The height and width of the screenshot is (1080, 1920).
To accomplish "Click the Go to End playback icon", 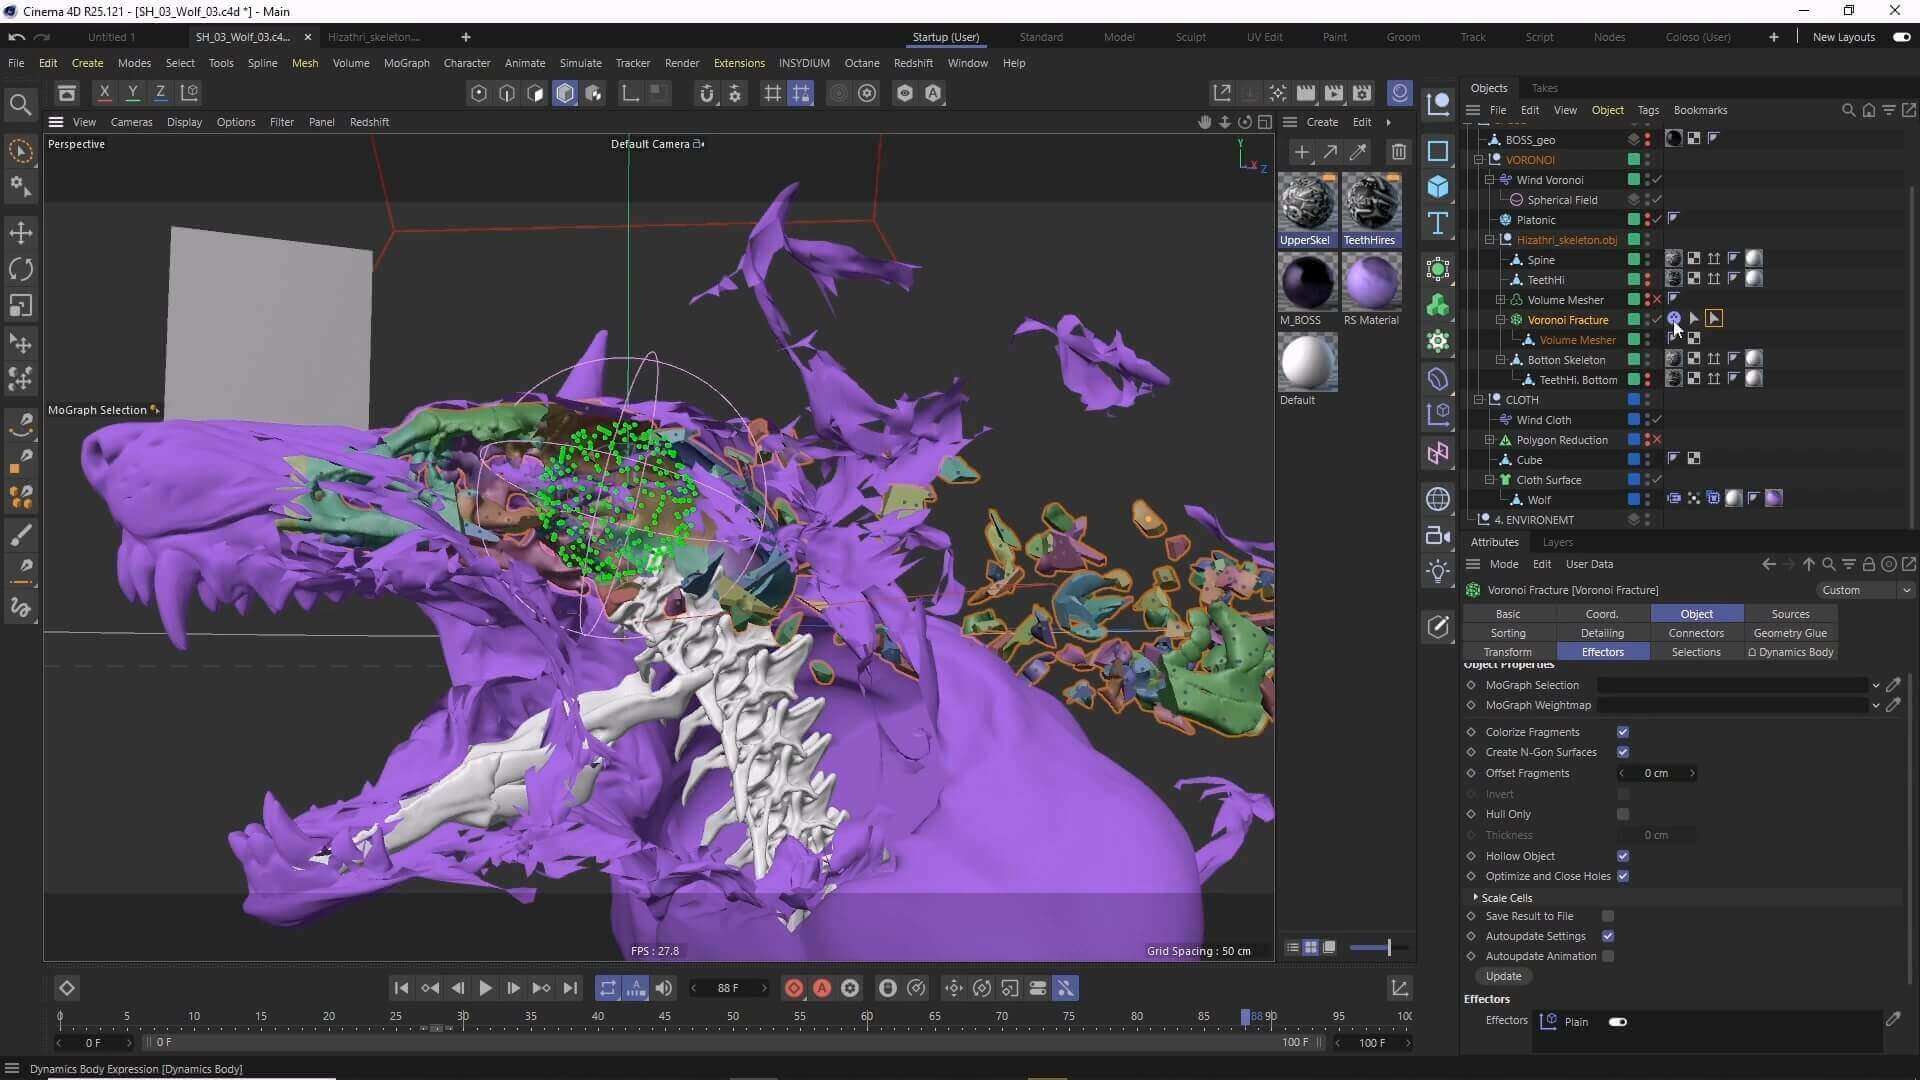I will click(x=570, y=988).
